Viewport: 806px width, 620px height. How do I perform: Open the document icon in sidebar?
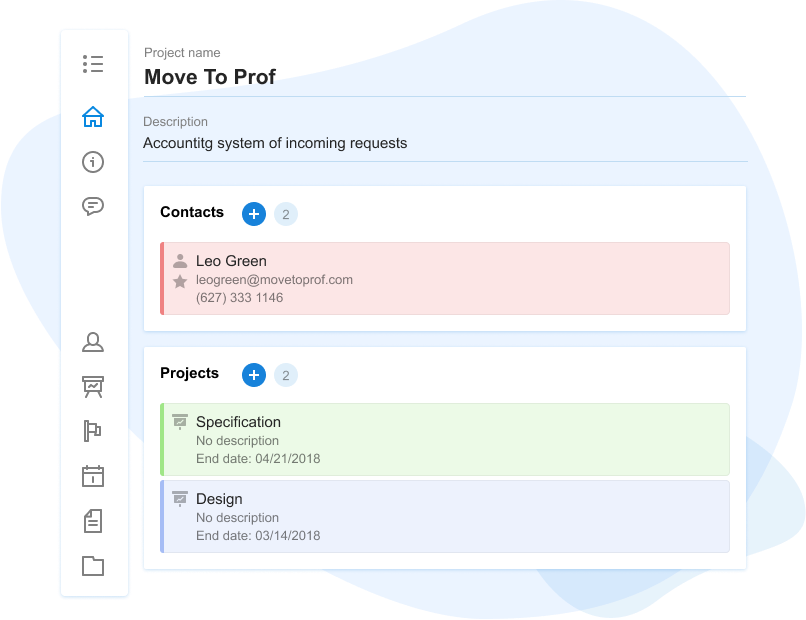pyautogui.click(x=93, y=521)
